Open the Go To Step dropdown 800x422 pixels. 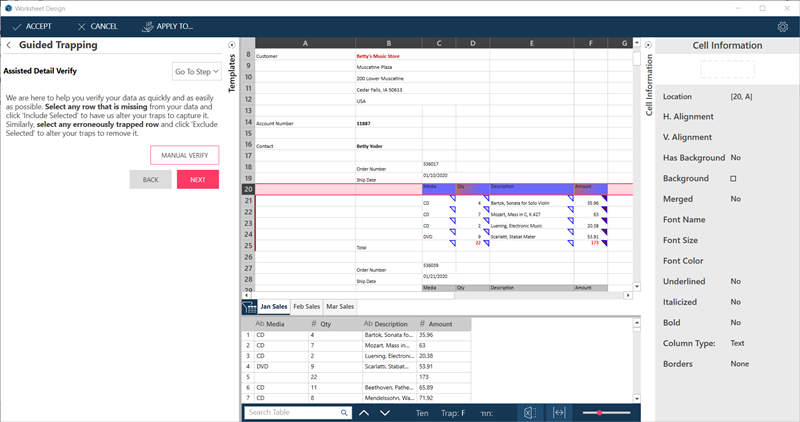197,71
